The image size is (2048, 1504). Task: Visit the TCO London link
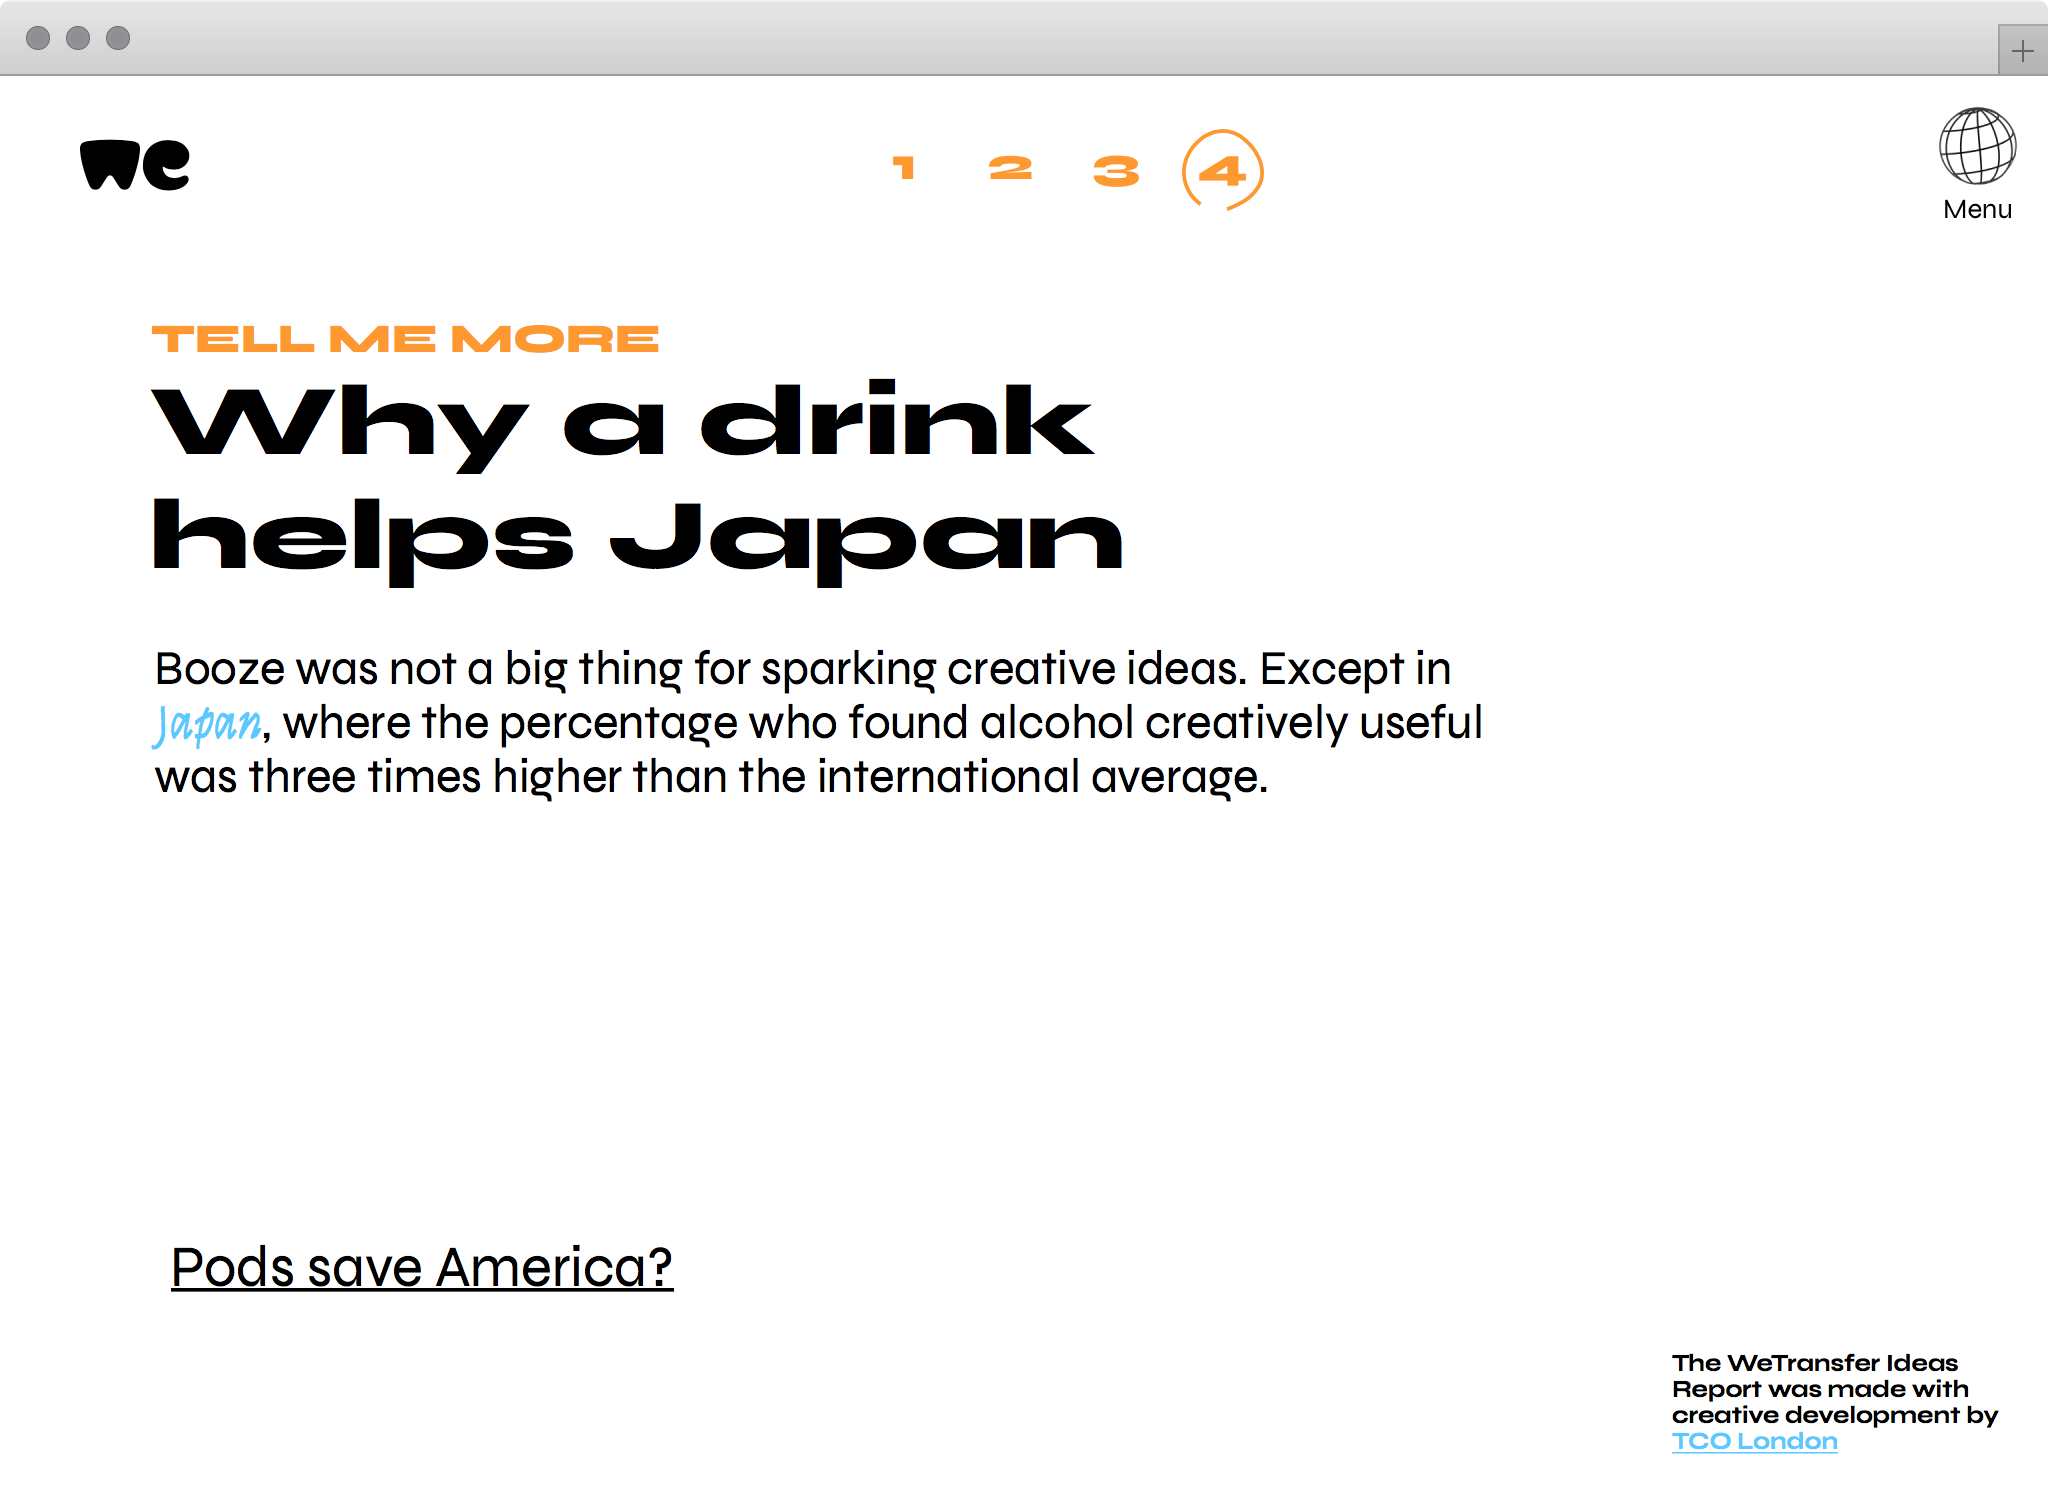pyautogui.click(x=1754, y=1441)
